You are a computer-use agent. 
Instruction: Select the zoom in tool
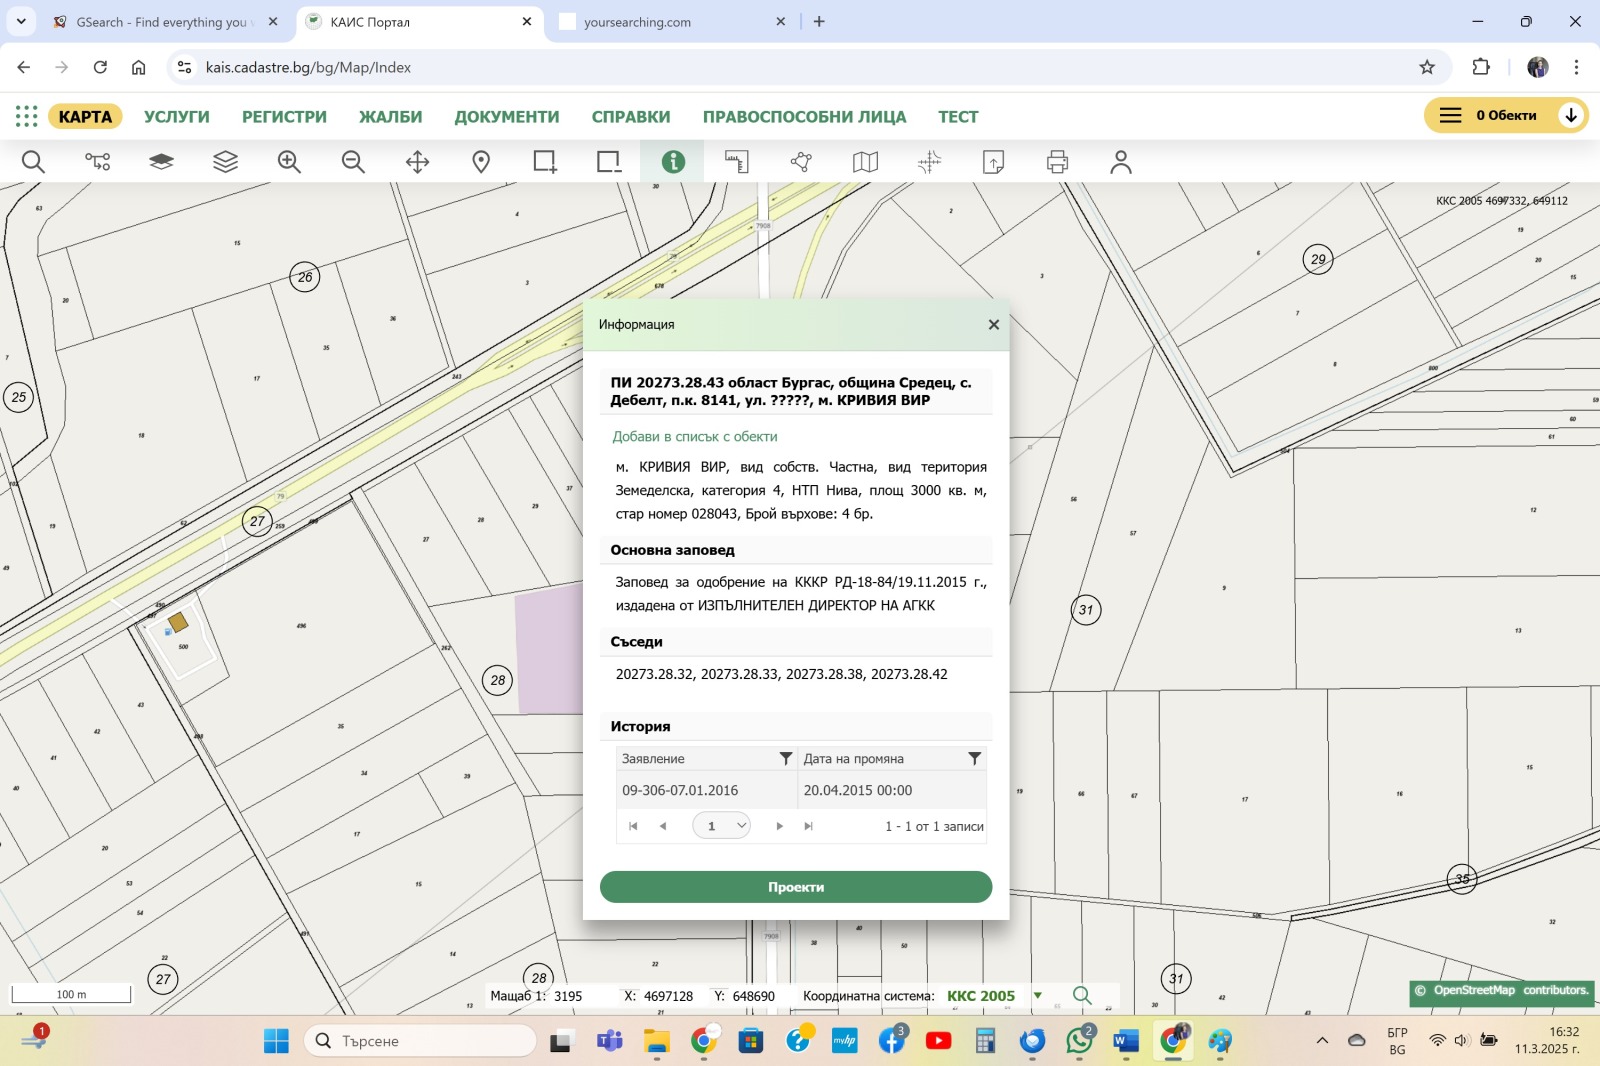[x=289, y=161]
